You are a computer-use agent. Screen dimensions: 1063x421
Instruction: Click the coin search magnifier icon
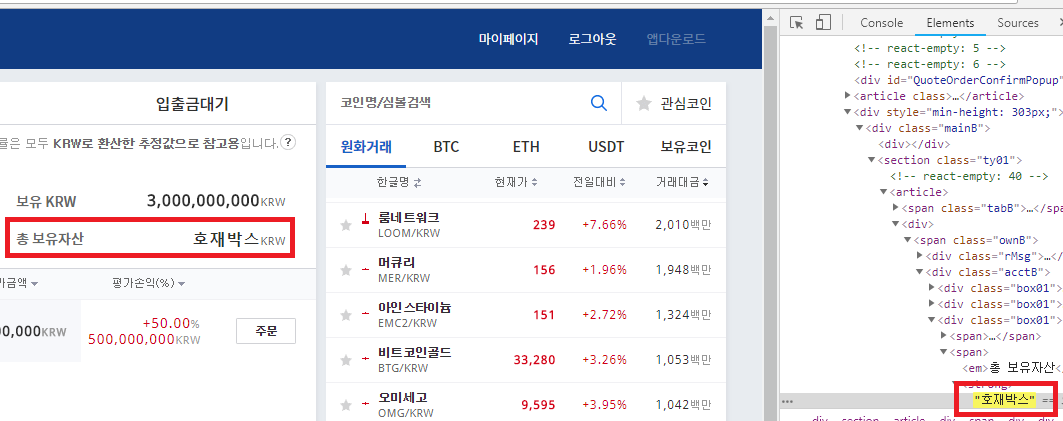click(x=599, y=102)
